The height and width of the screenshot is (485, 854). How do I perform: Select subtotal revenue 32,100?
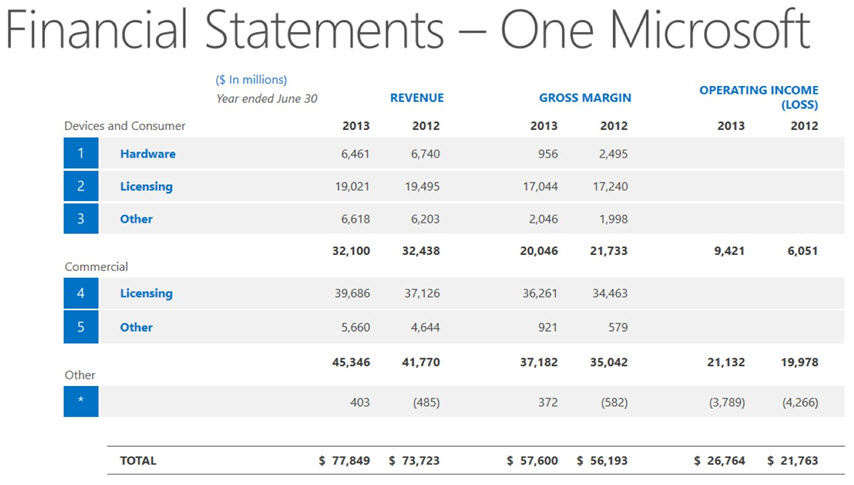[351, 251]
